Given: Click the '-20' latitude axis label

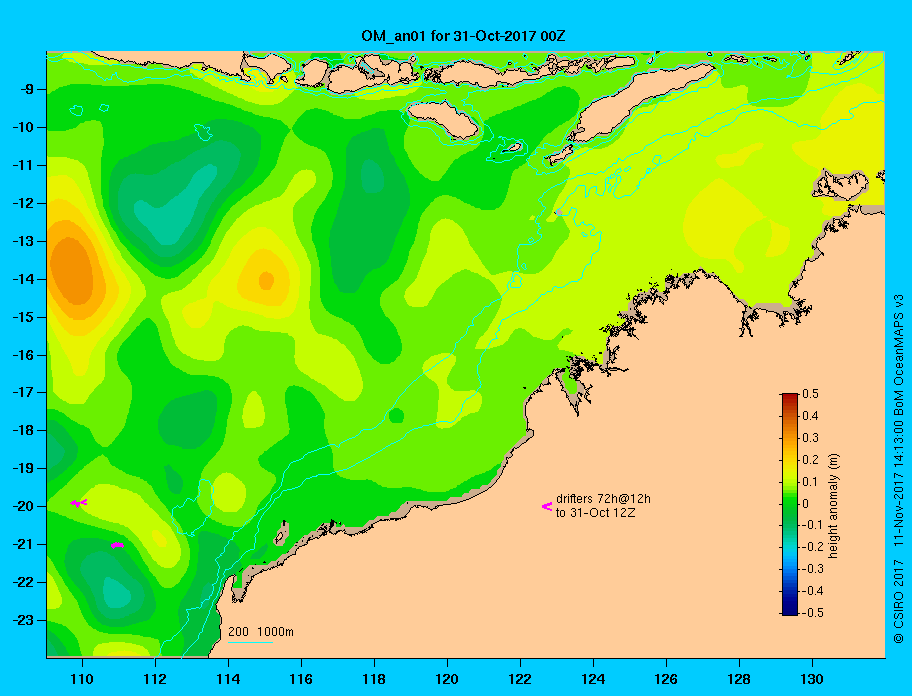Looking at the screenshot, I should [x=24, y=506].
